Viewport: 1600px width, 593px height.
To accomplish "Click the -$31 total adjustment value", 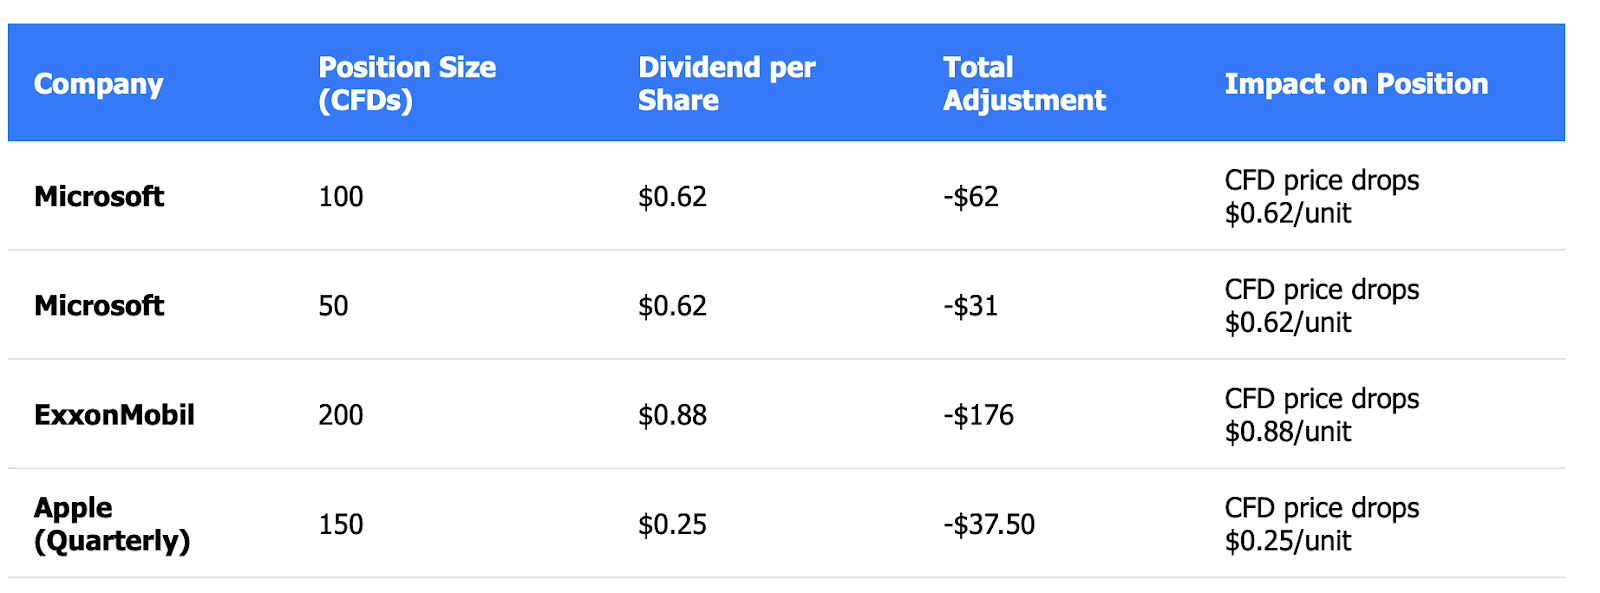I will pos(970,305).
